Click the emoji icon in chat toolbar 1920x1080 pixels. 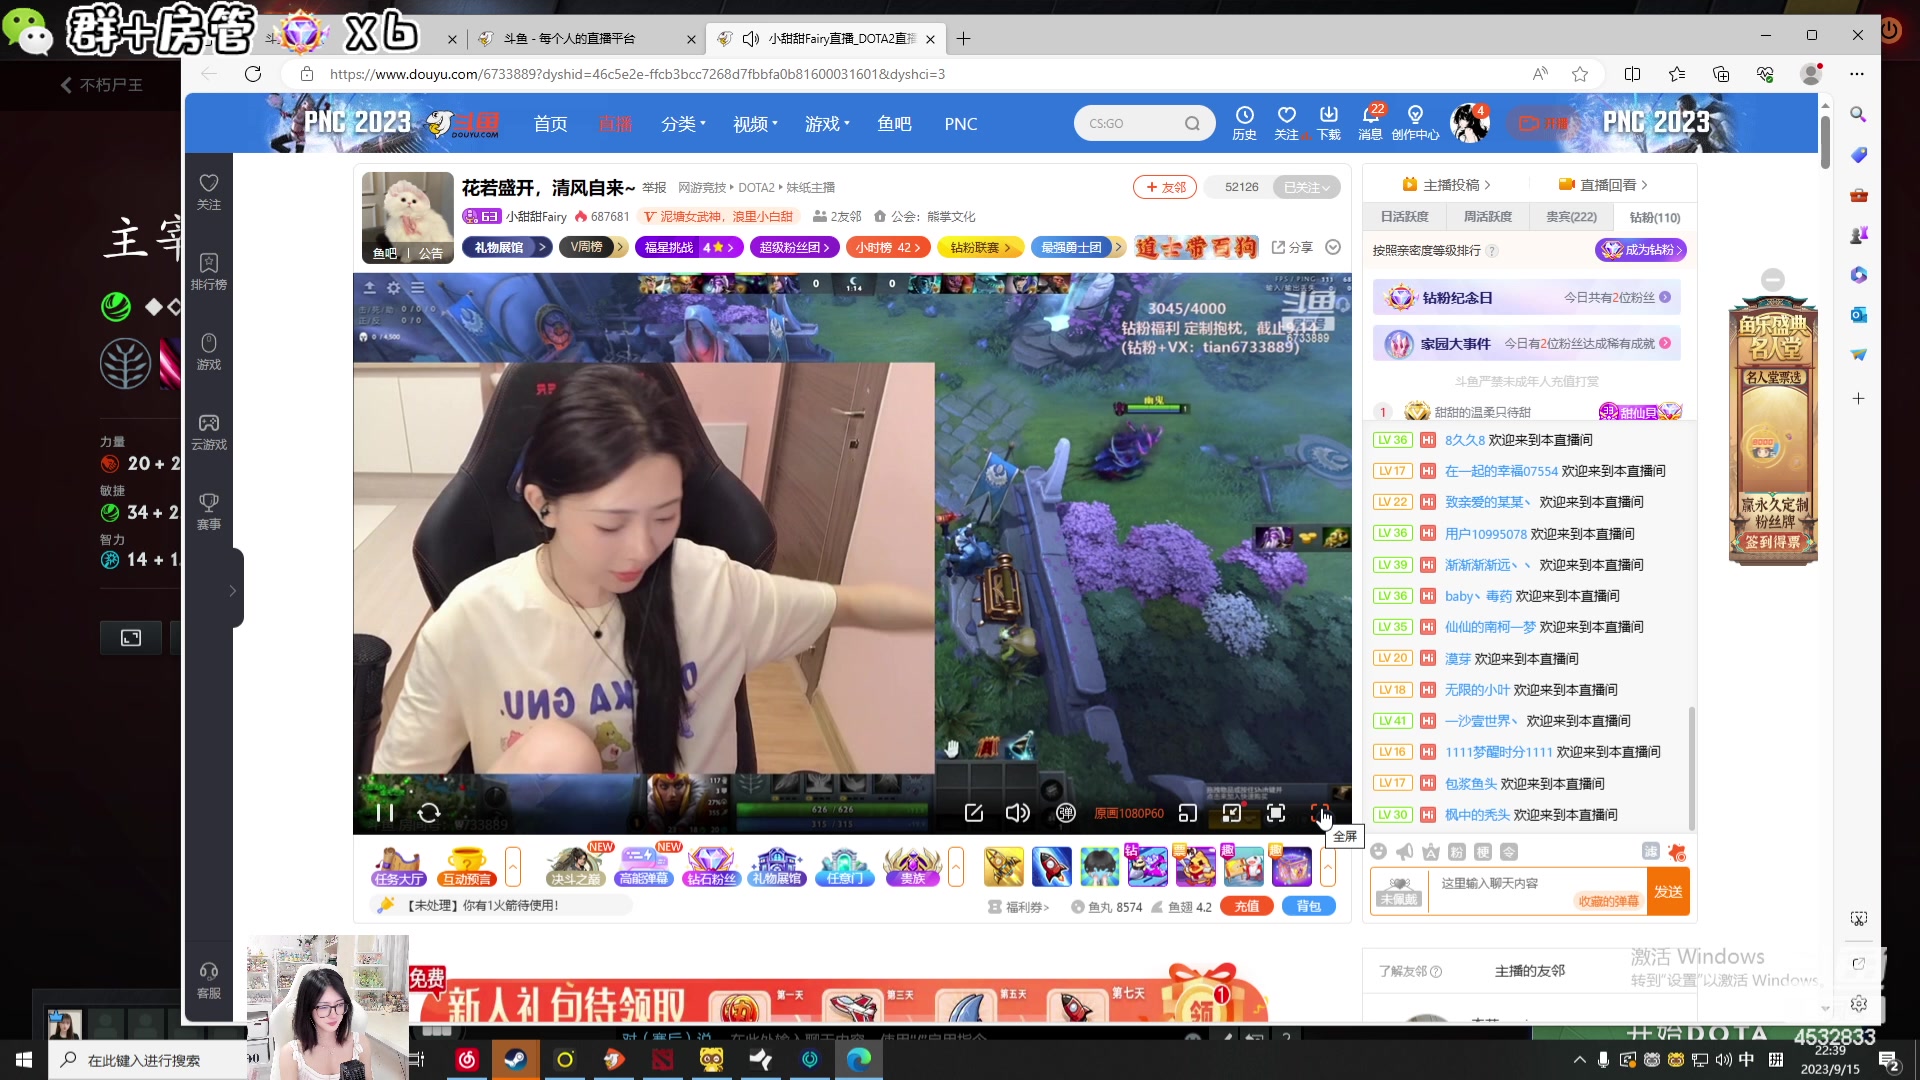click(1379, 851)
